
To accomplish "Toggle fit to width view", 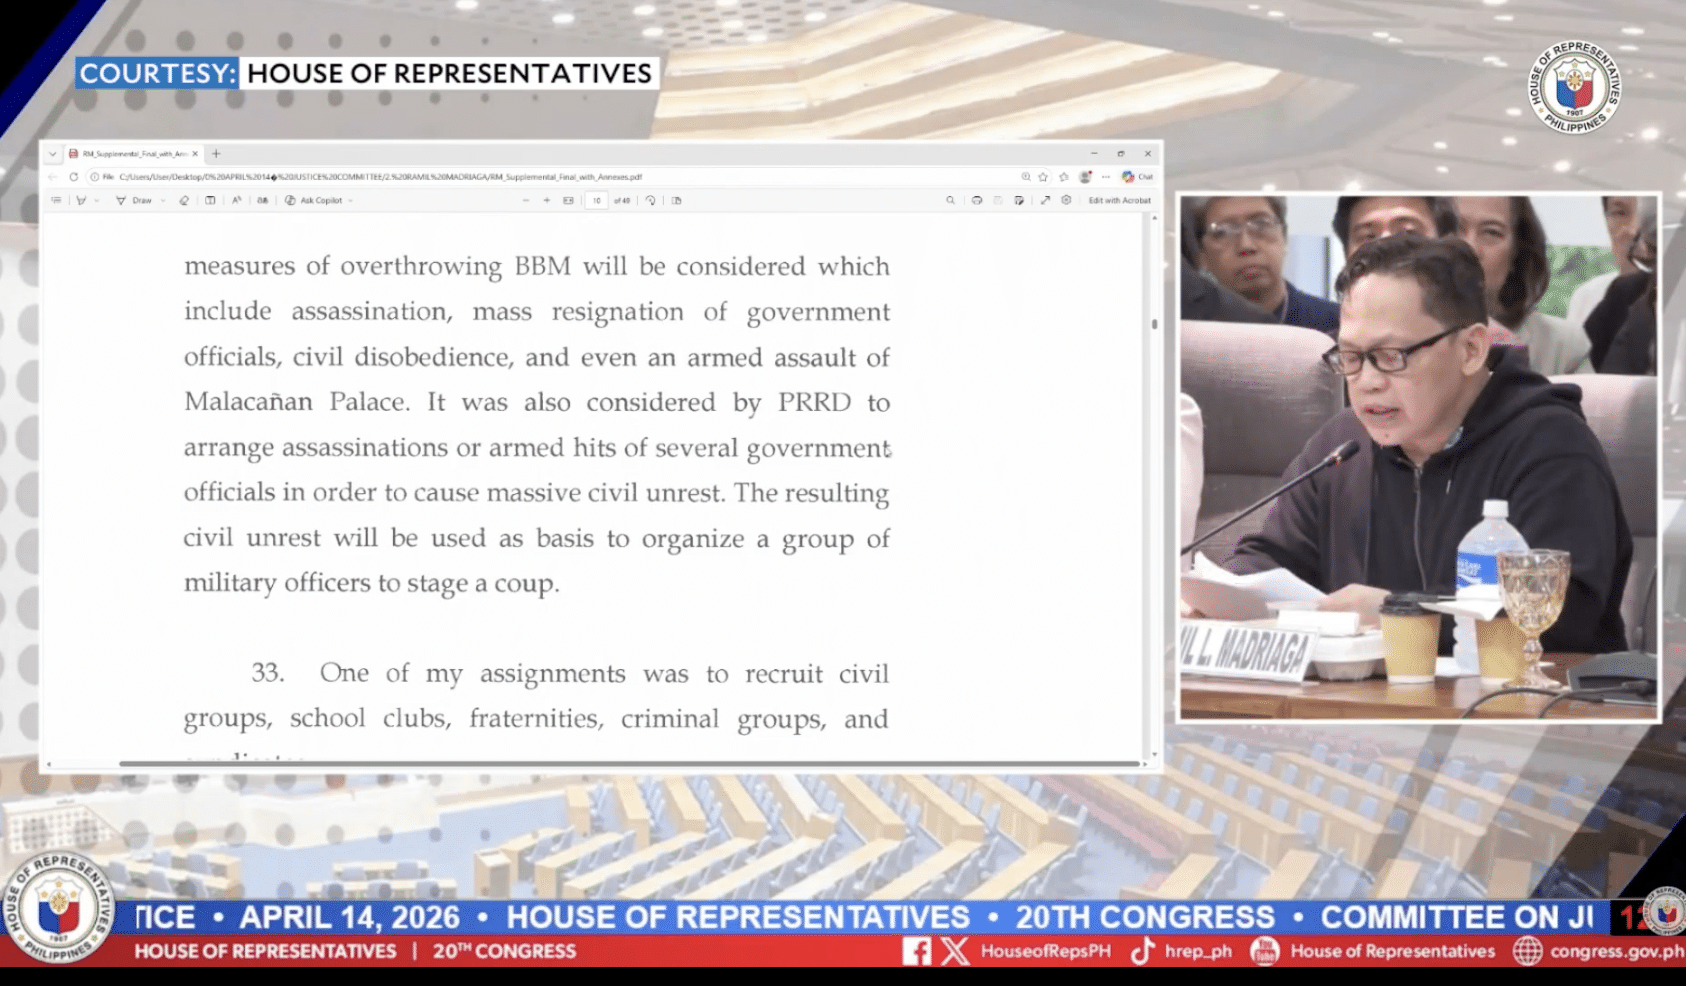I will click(568, 200).
